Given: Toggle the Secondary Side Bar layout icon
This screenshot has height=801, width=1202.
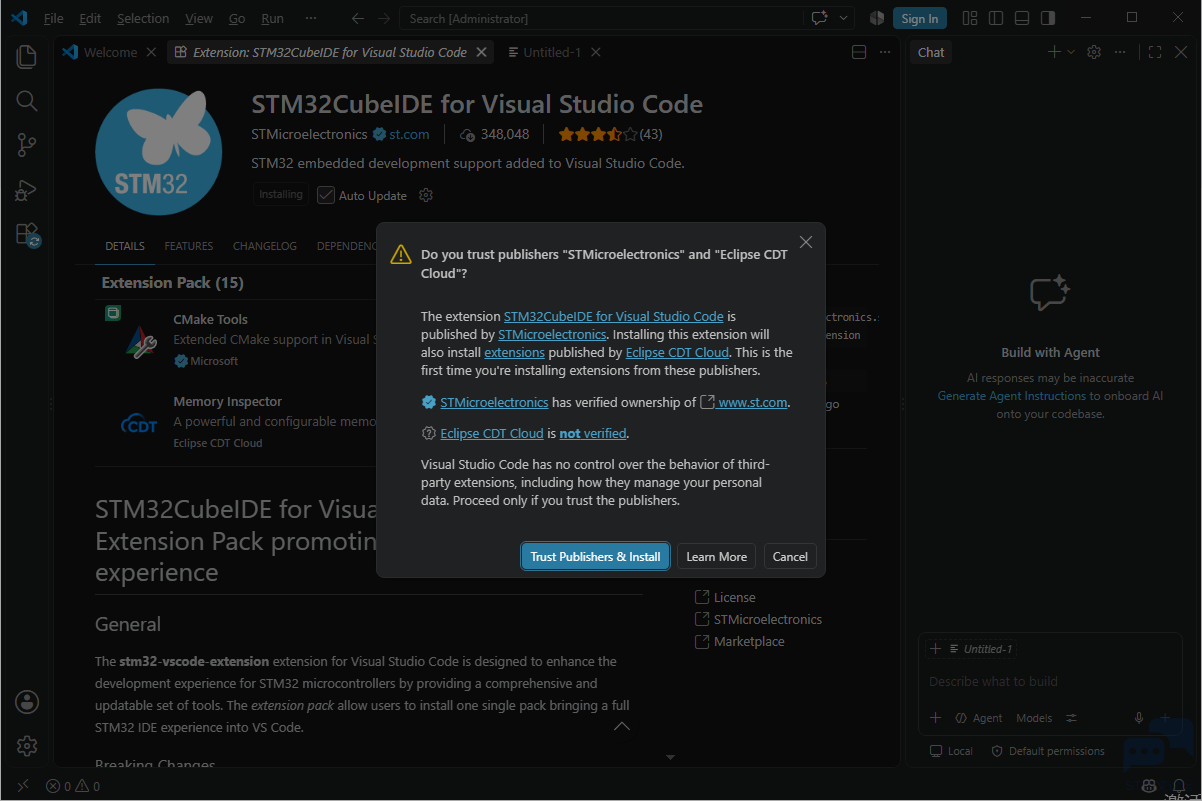Looking at the screenshot, I should 1048,18.
